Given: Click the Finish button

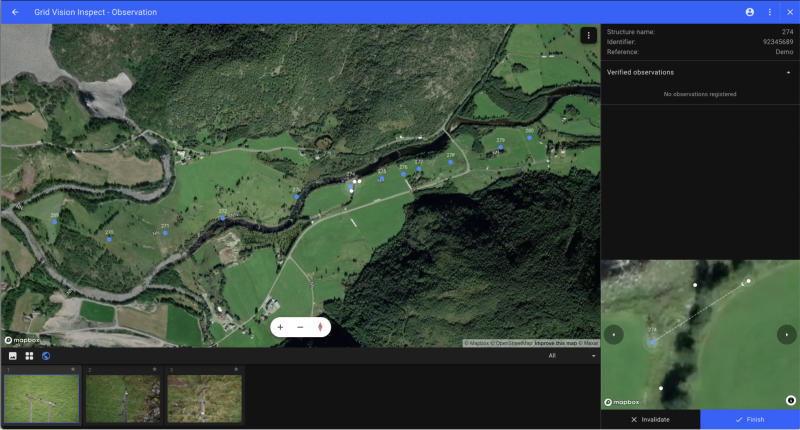Looking at the screenshot, I should tap(750, 419).
